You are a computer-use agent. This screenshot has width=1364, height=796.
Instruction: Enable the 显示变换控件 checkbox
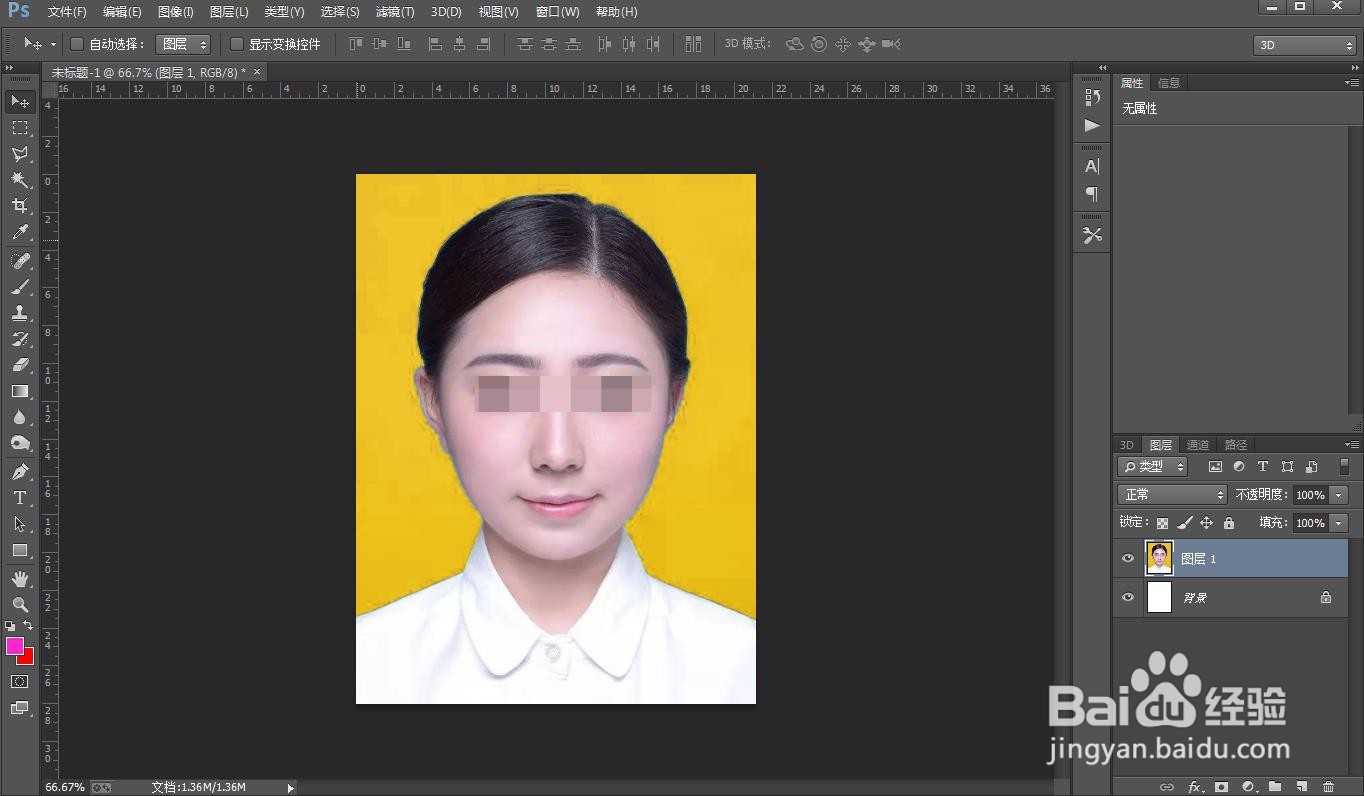(237, 44)
